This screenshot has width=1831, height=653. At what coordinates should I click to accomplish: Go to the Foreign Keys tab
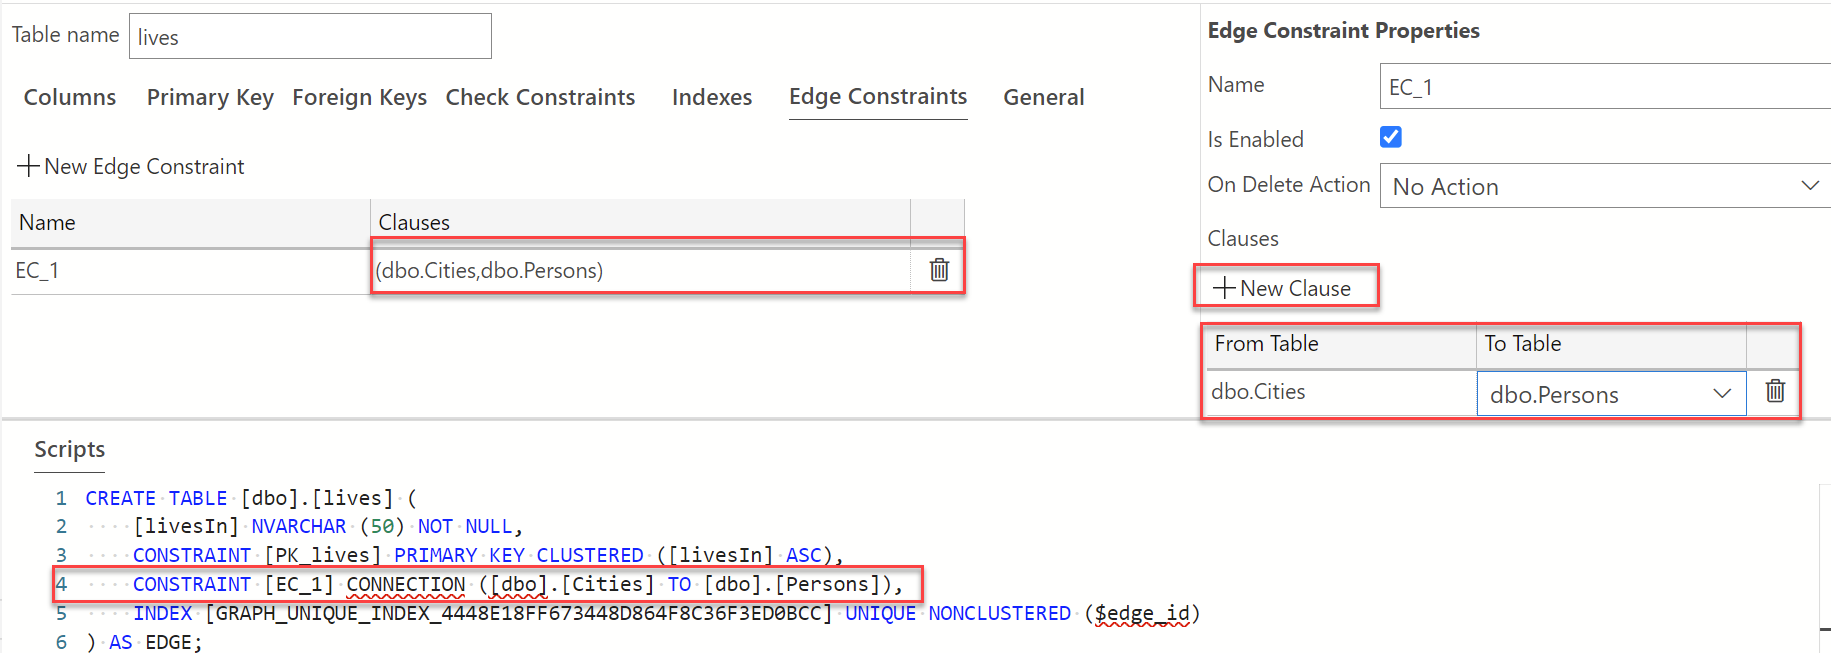click(x=359, y=97)
